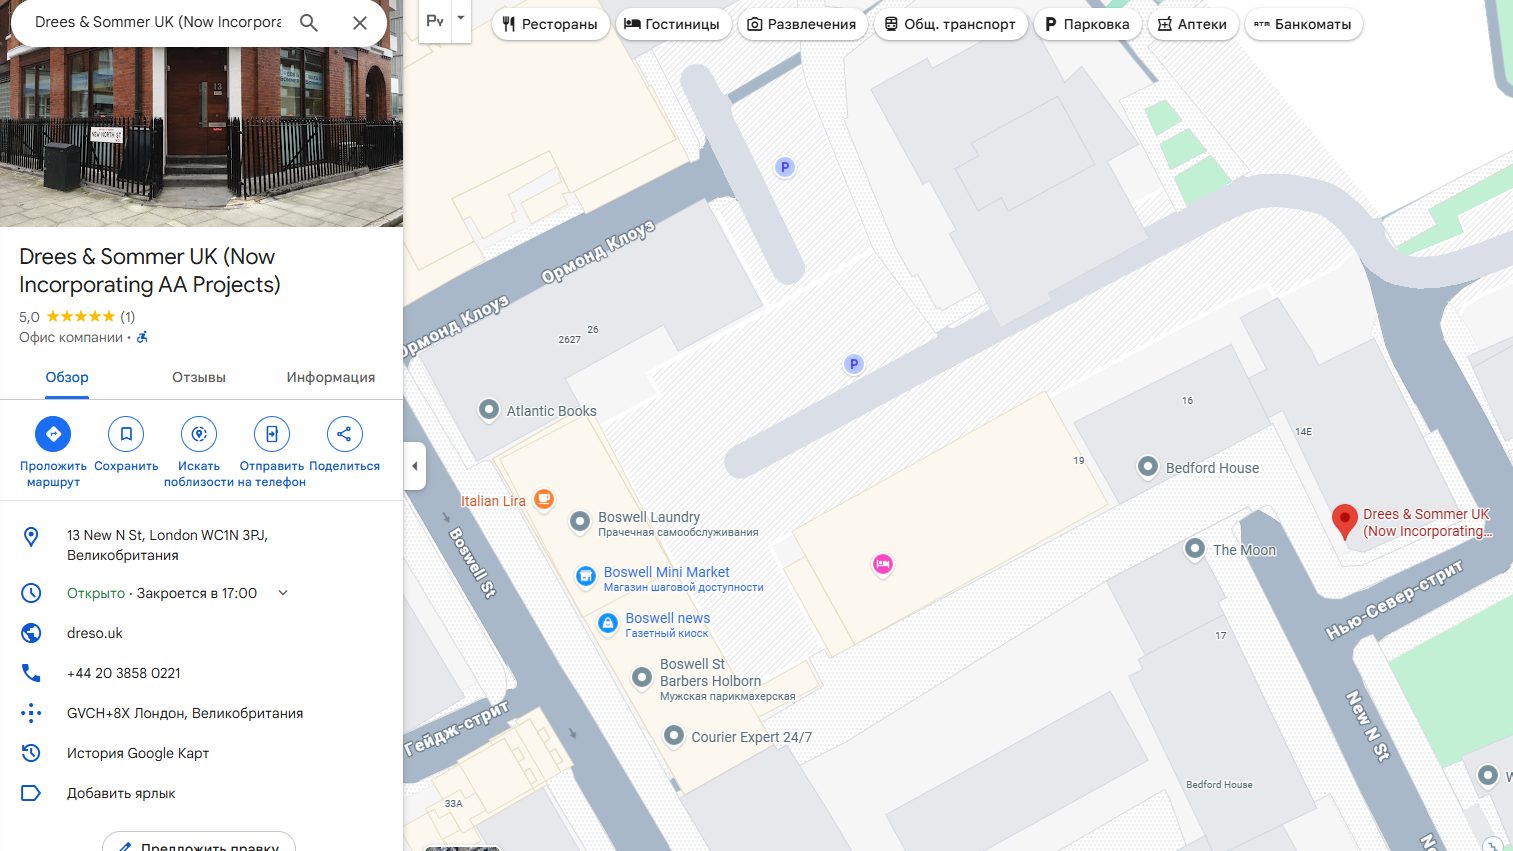
Task: Switch to the Отзывы tab
Action: pyautogui.click(x=199, y=377)
